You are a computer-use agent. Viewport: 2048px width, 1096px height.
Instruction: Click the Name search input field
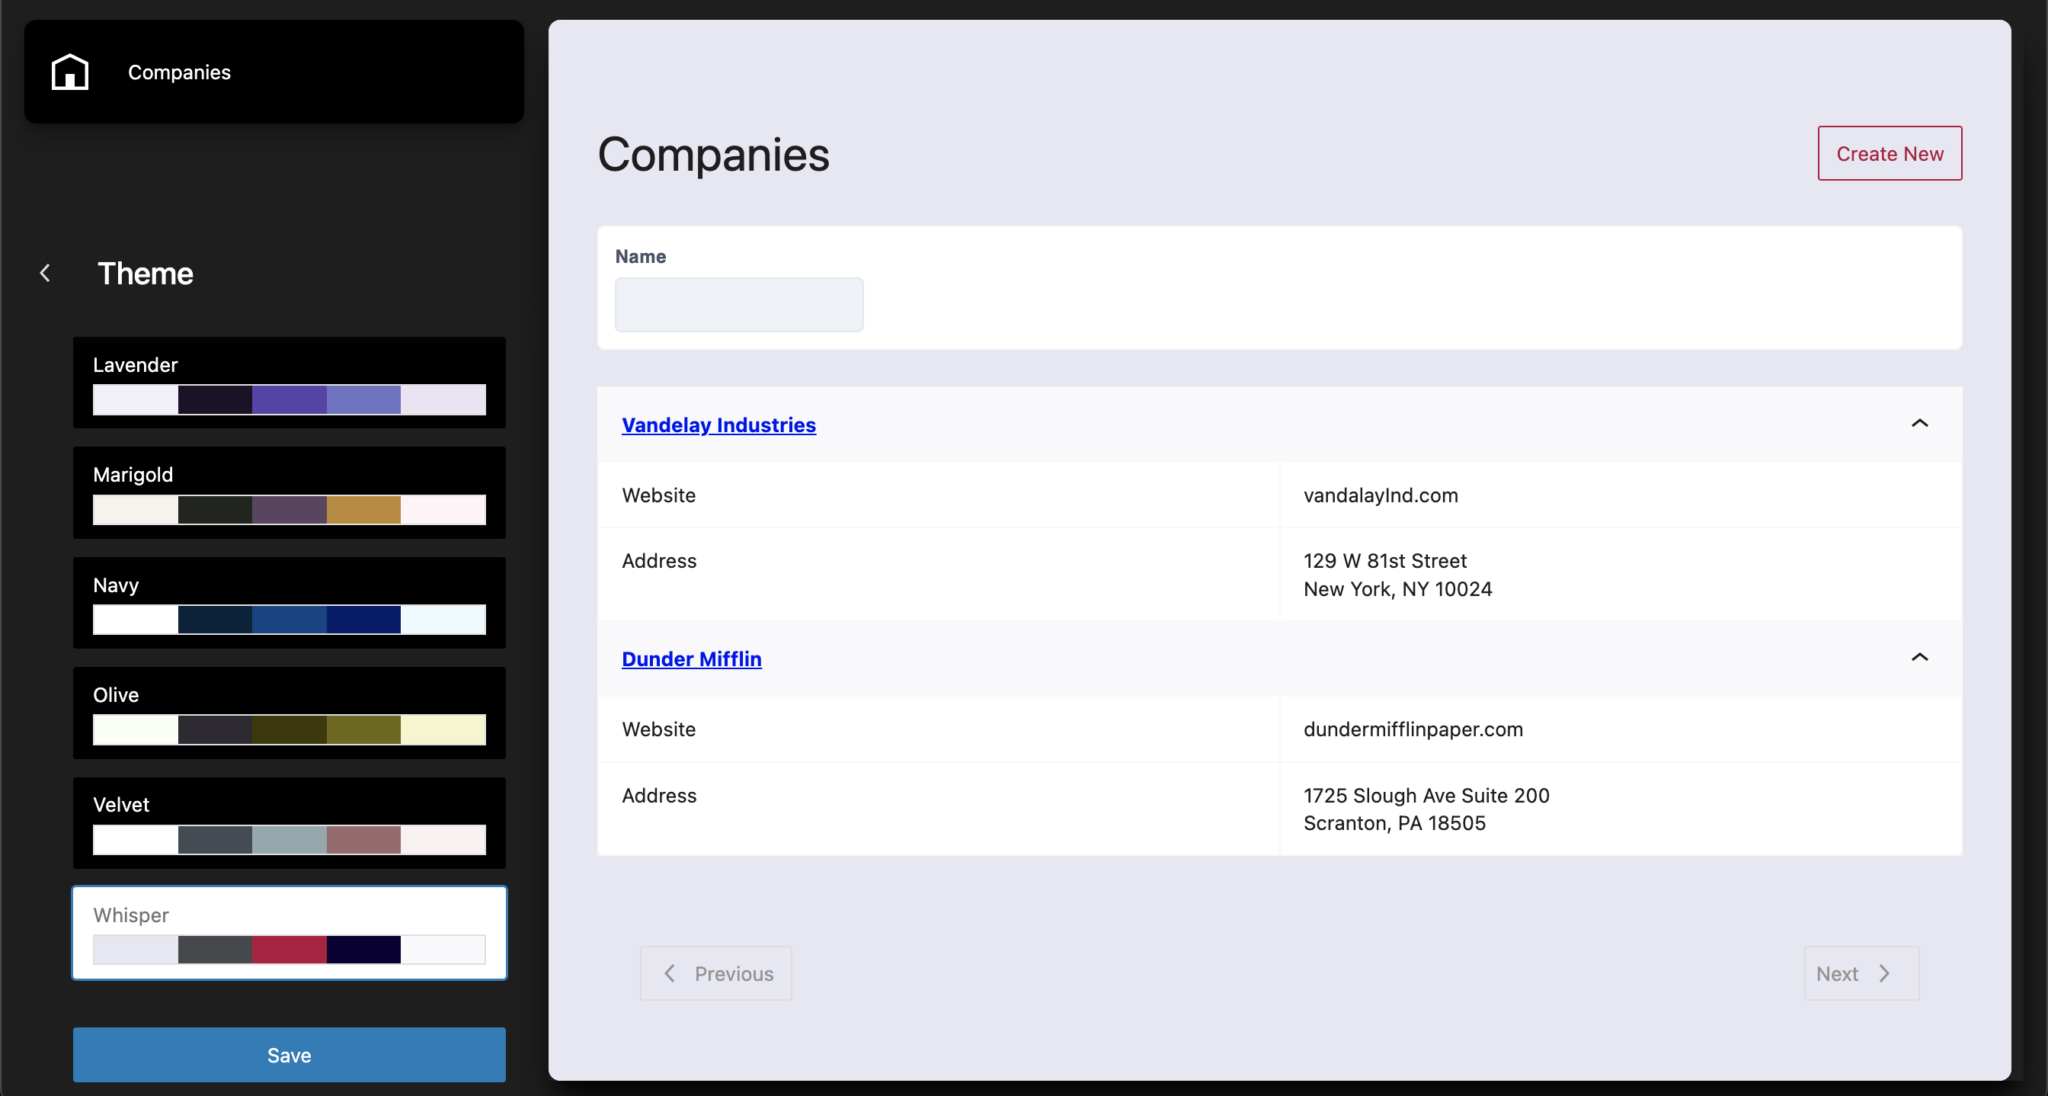[738, 304]
